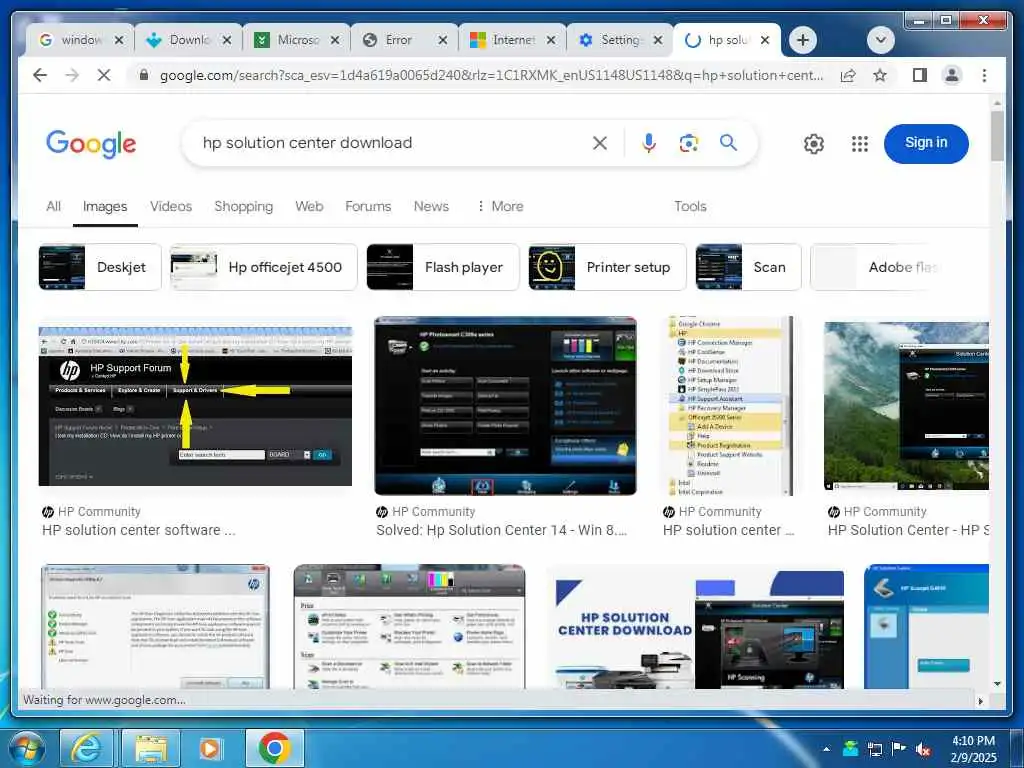Share this page from the address bar
The image size is (1024, 768).
pyautogui.click(x=848, y=75)
